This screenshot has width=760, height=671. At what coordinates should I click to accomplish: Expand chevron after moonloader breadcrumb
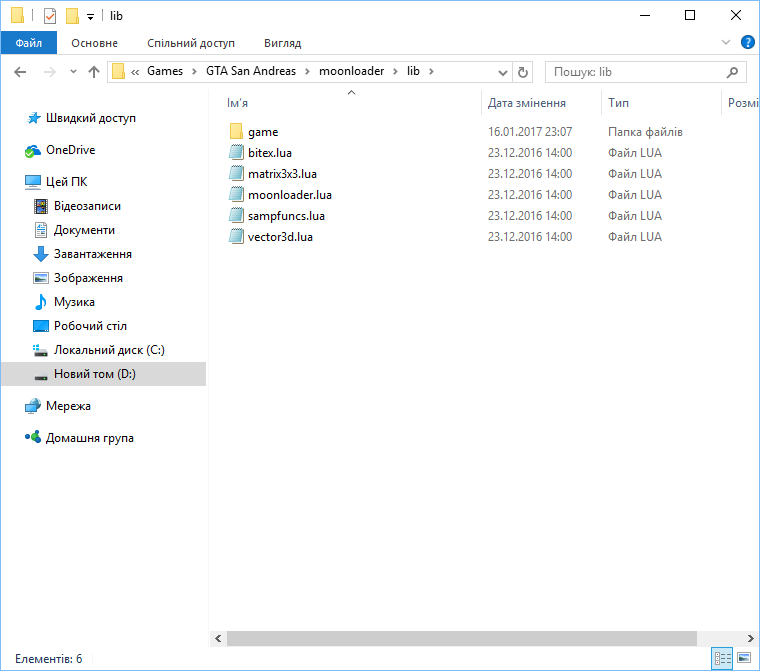pos(396,72)
